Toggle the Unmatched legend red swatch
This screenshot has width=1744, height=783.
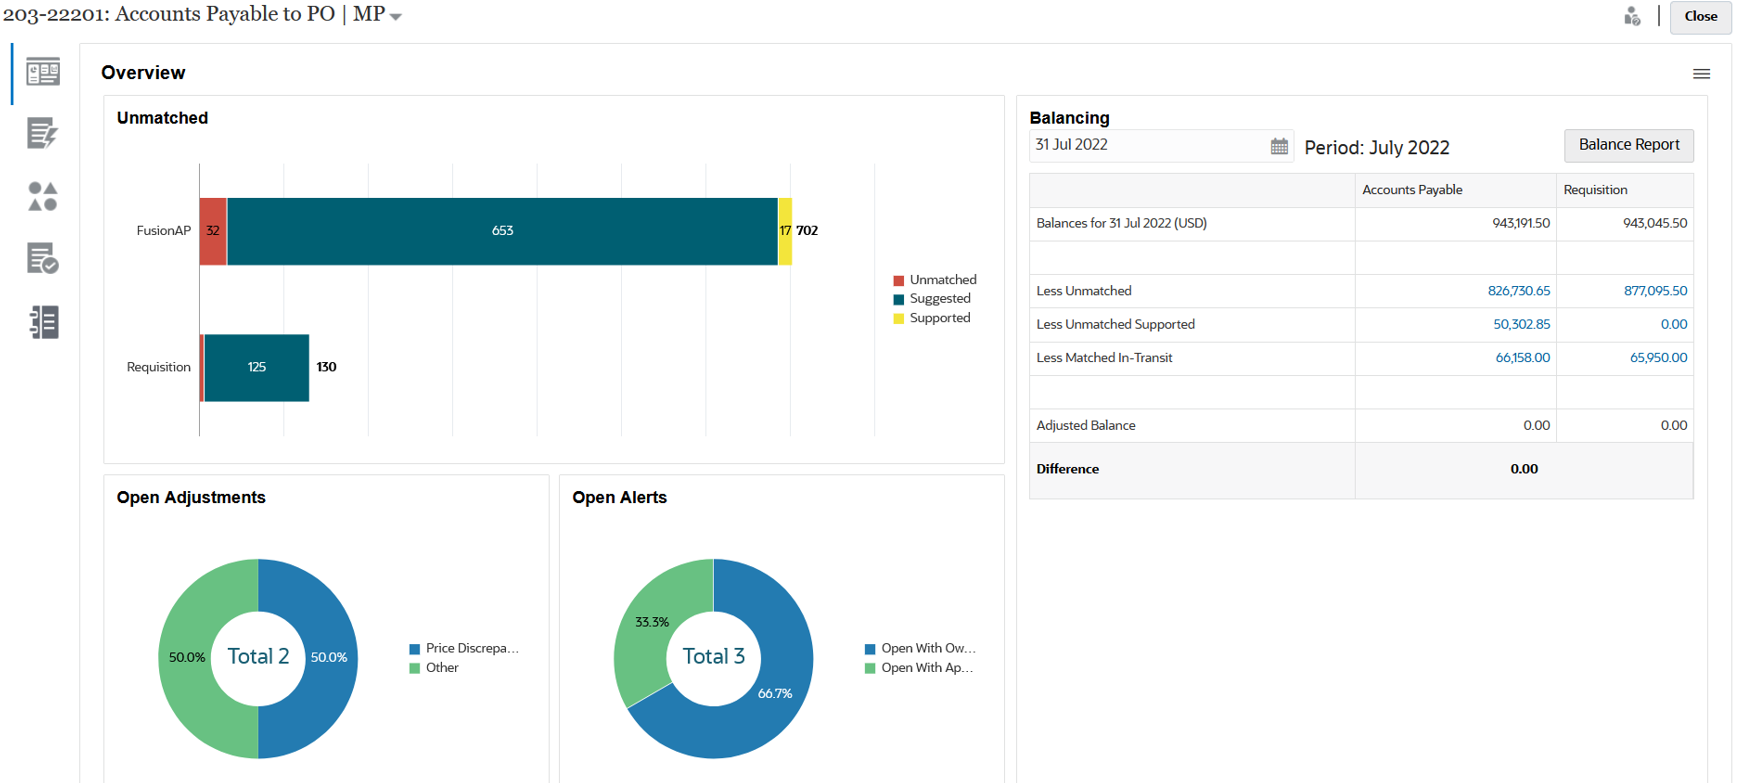pyautogui.click(x=898, y=281)
